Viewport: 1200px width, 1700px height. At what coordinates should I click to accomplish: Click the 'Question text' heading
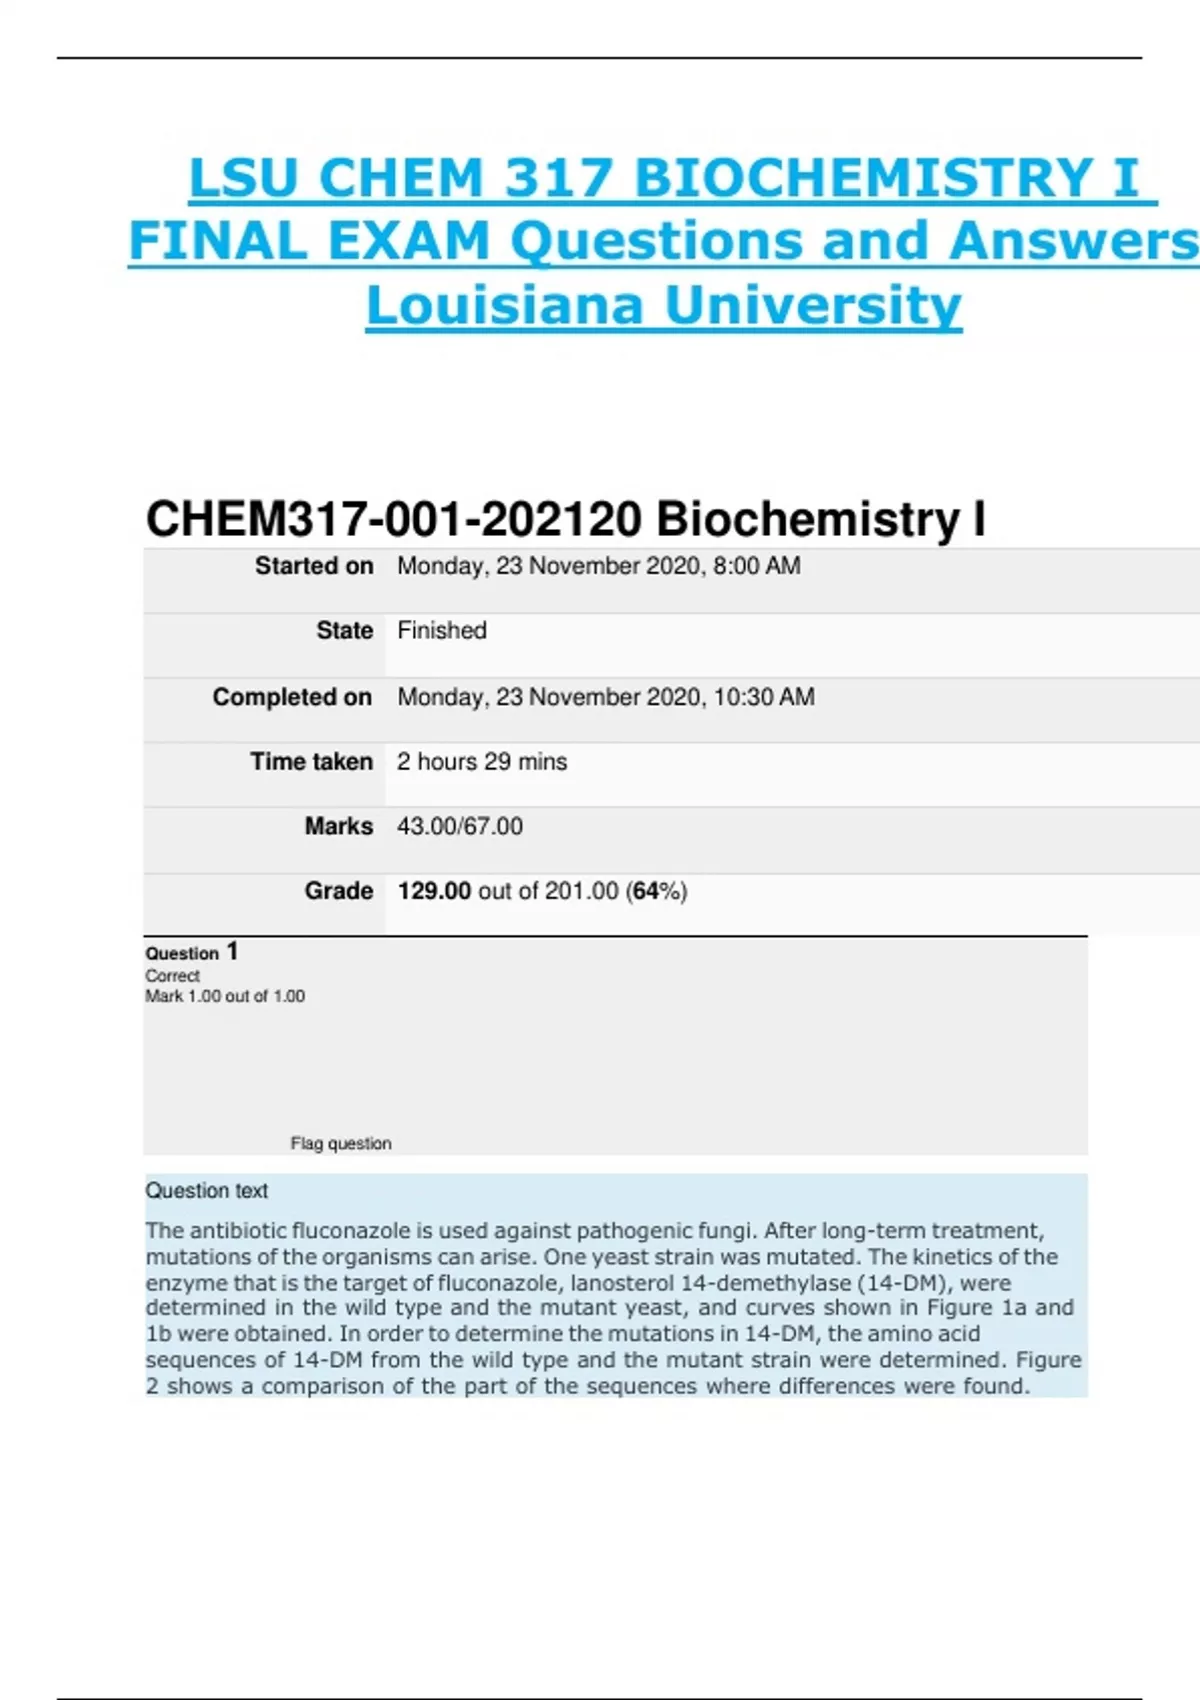pyautogui.click(x=207, y=1190)
